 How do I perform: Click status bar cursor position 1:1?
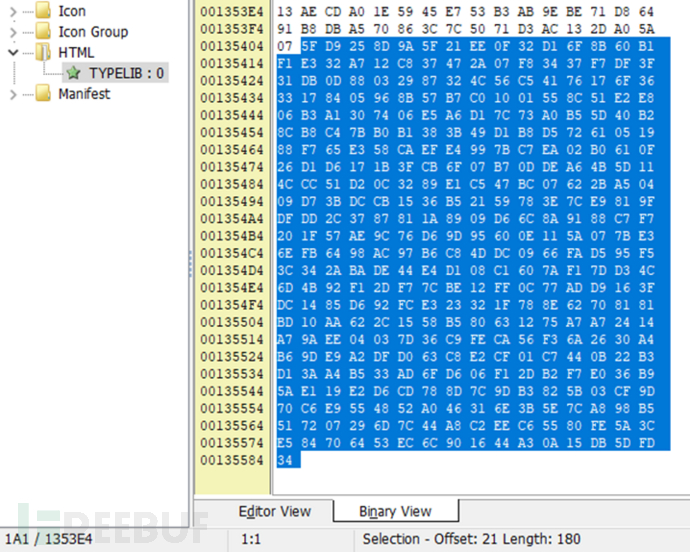point(251,539)
